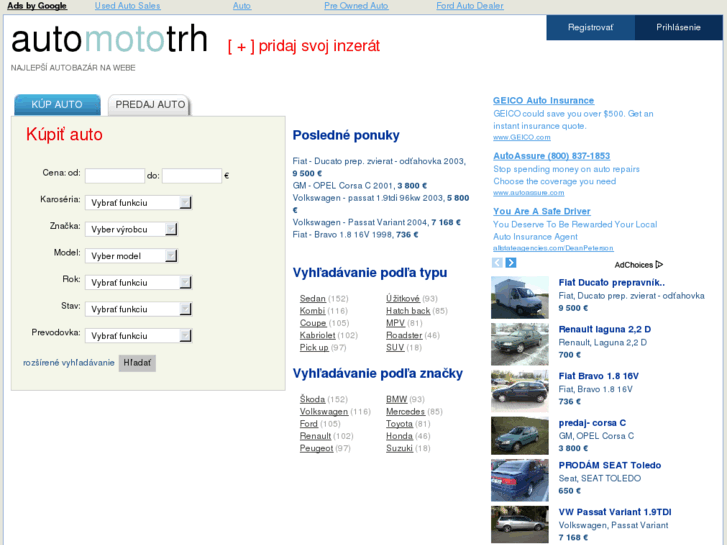Filter by Kabriolet body type
This screenshot has height=545, width=727.
click(x=317, y=335)
